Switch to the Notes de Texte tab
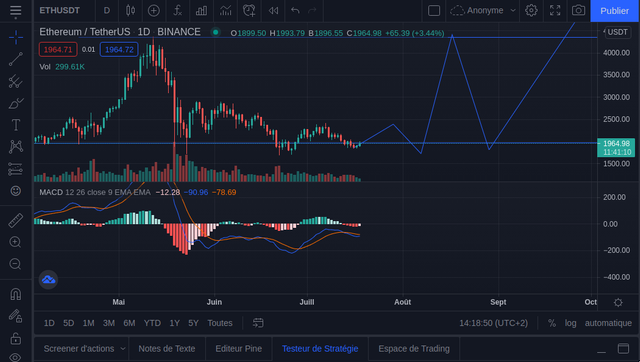Viewport: 640px width, 362px height. click(x=167, y=349)
